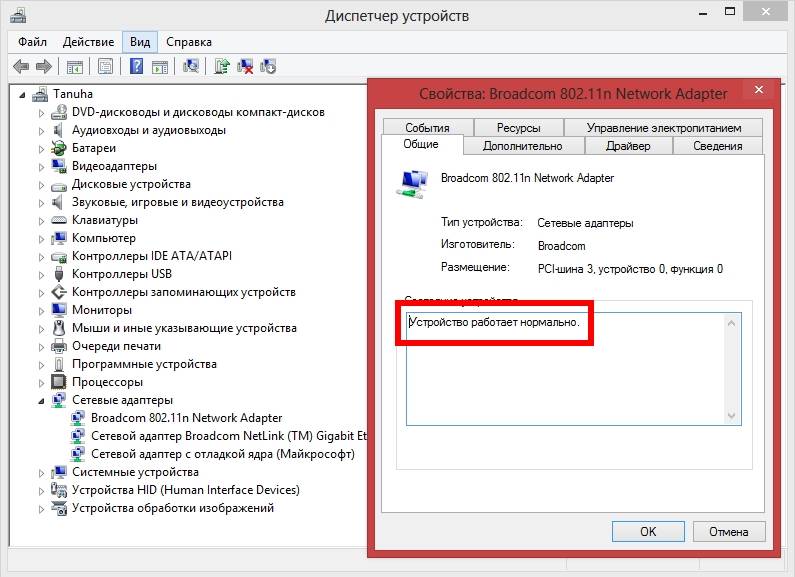This screenshot has height=577, width=795.
Task: Close the Broadcom properties dialog
Action: click(758, 90)
